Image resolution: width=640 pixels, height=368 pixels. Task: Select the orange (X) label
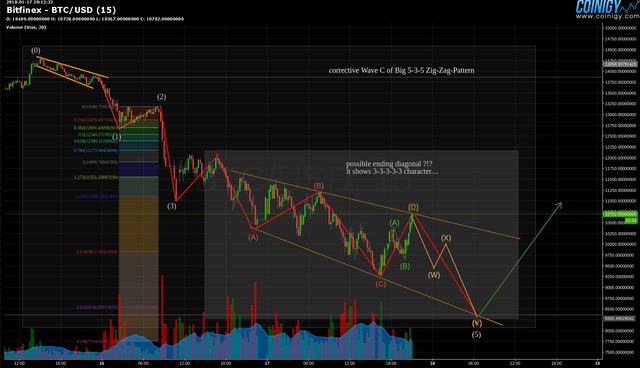[x=446, y=238]
